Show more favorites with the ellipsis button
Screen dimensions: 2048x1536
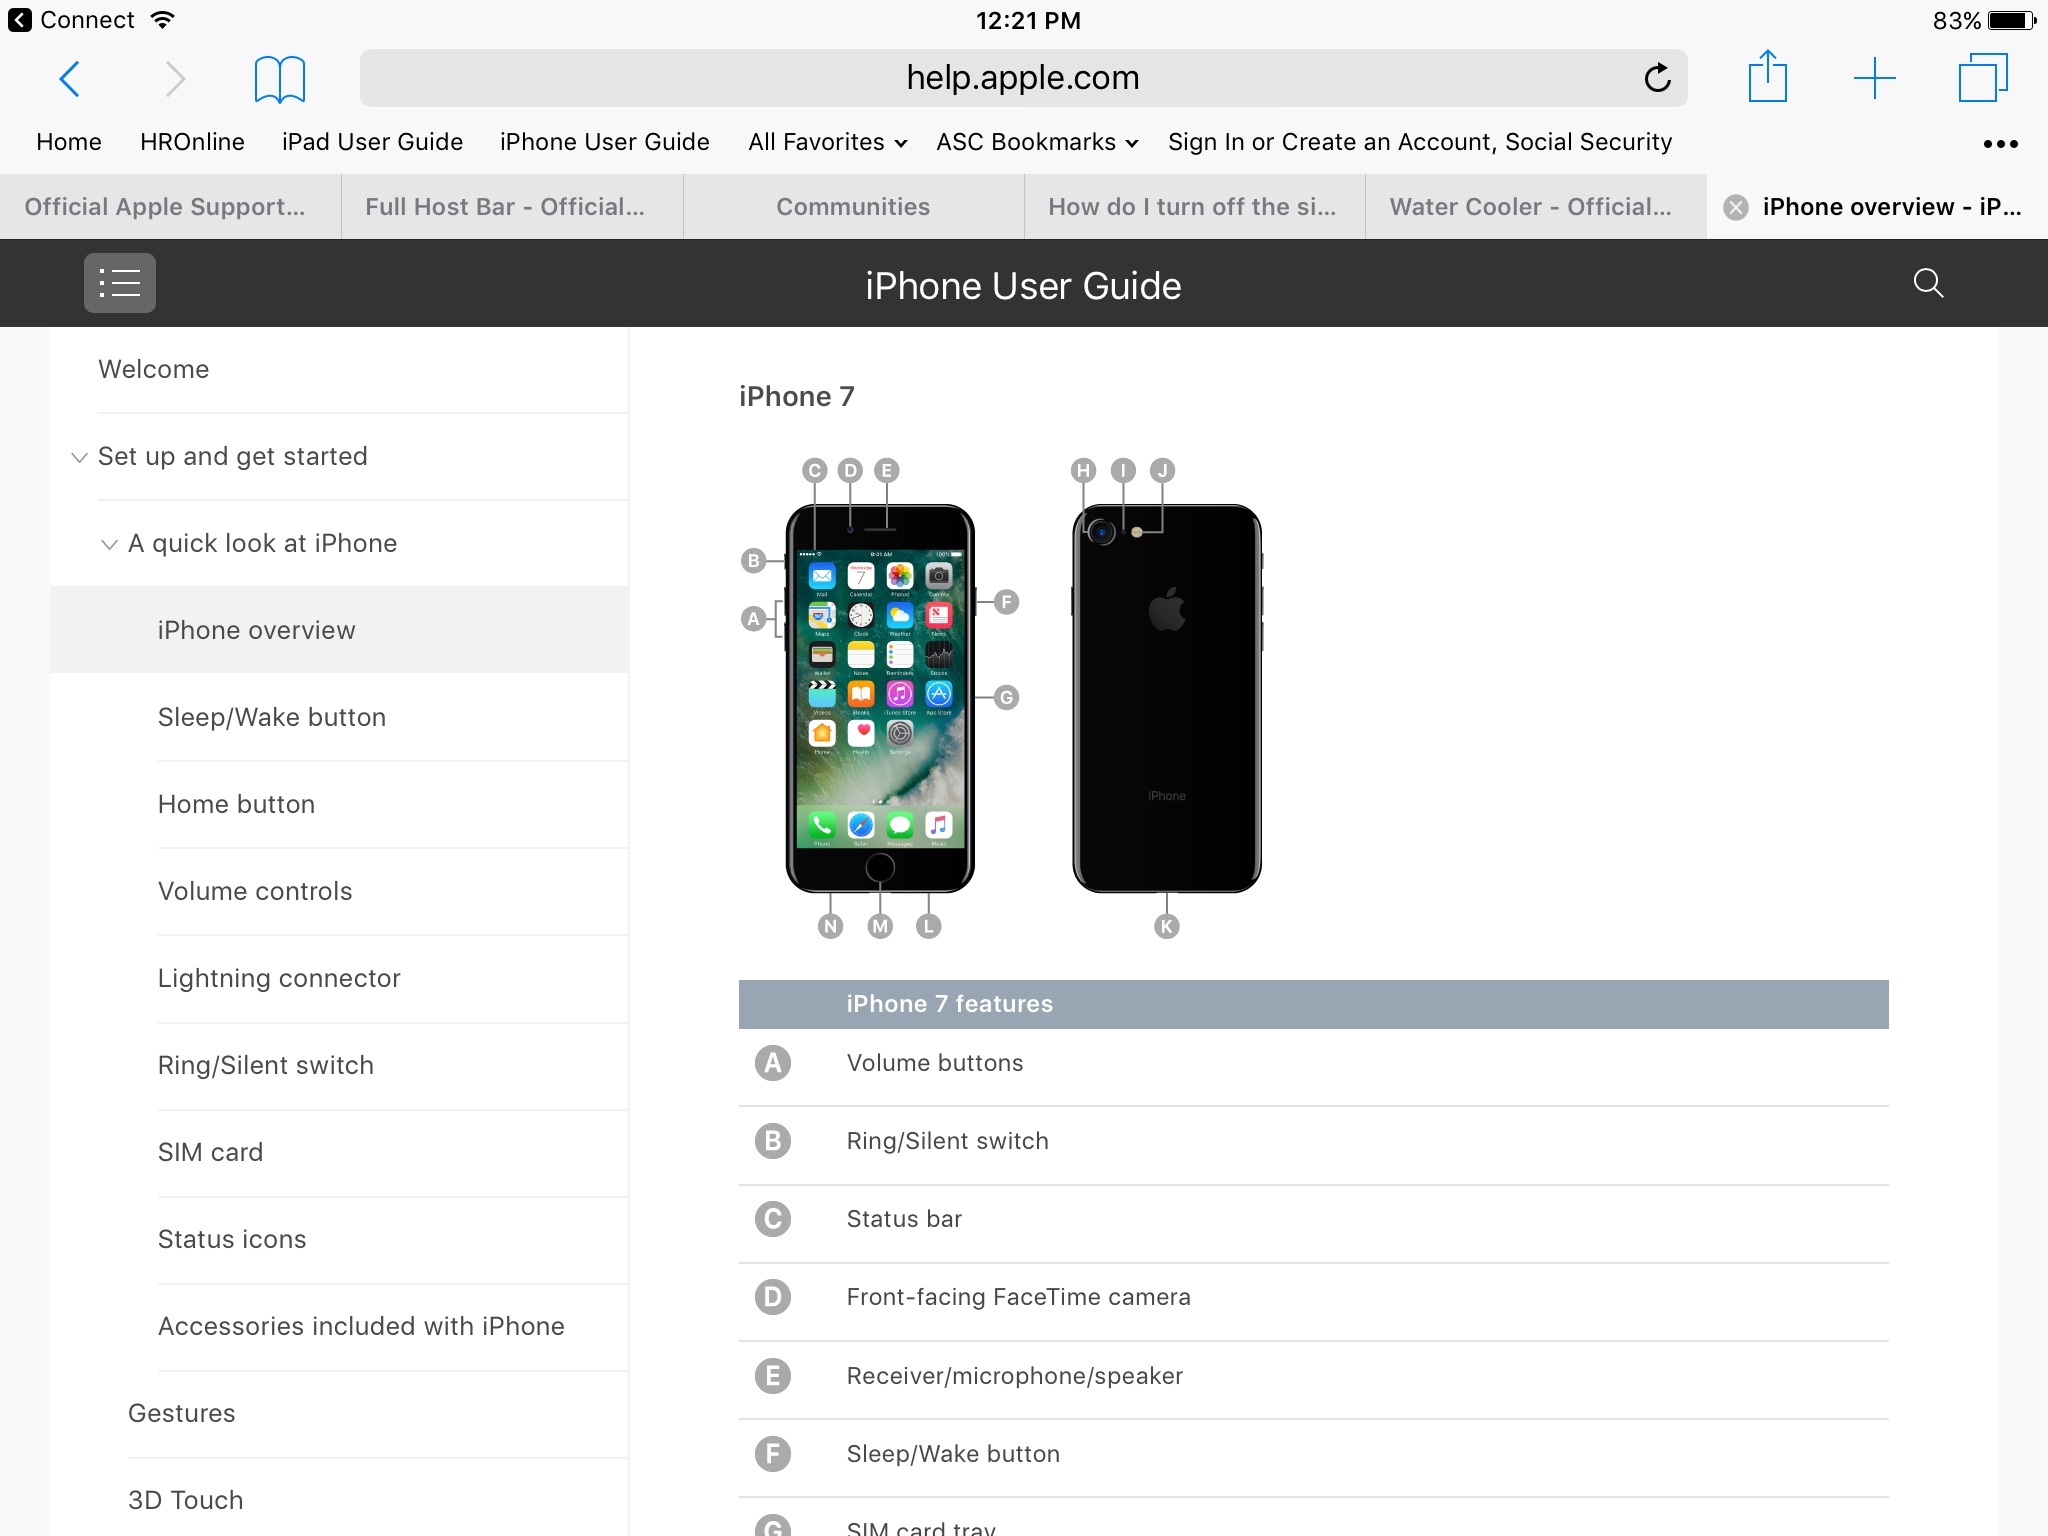2000,144
